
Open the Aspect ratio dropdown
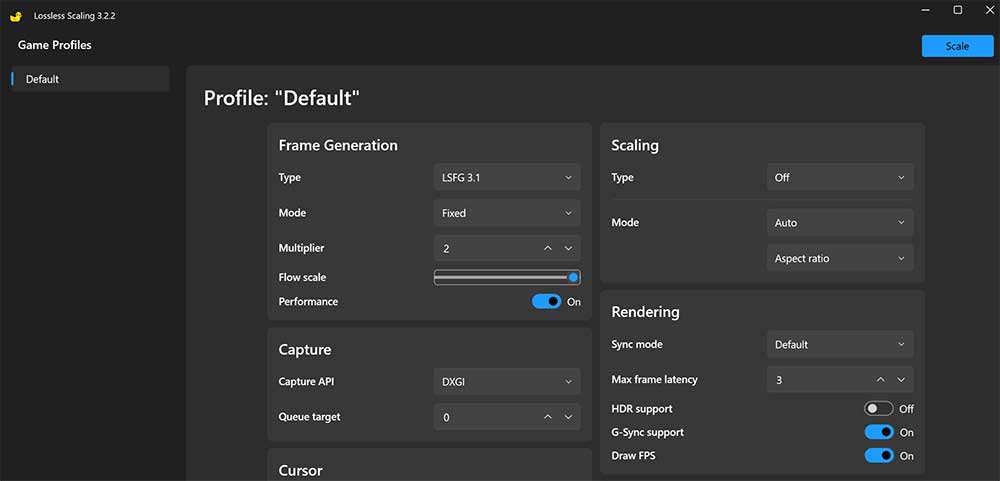coord(840,259)
